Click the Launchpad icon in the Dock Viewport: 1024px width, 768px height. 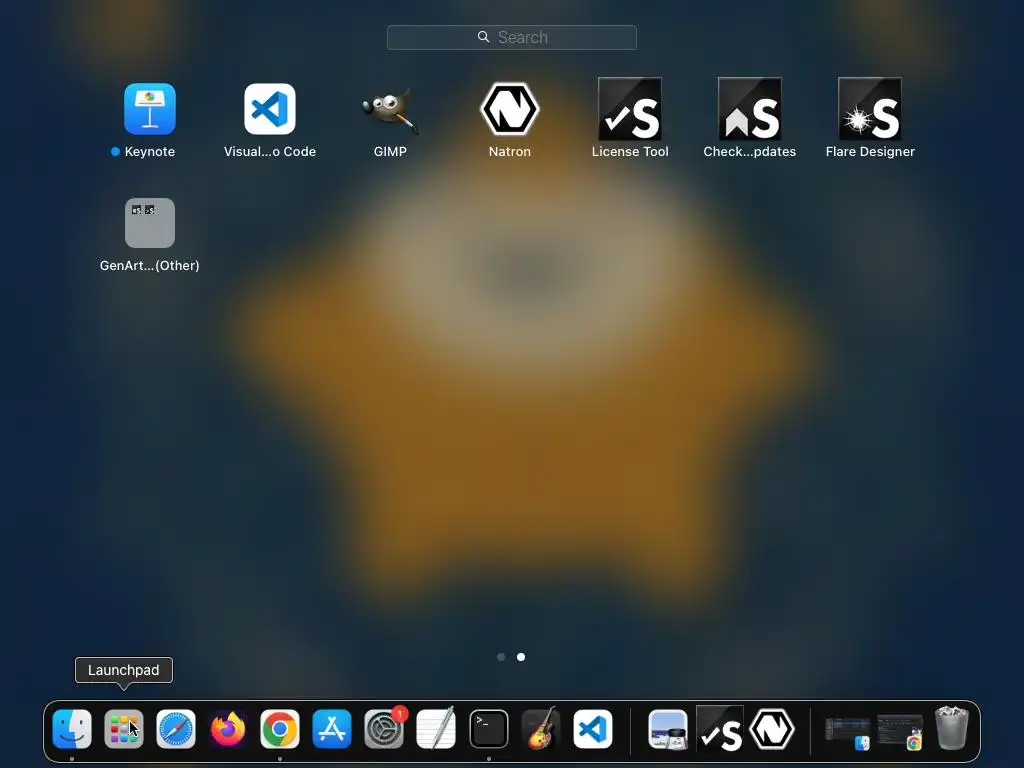(124, 729)
